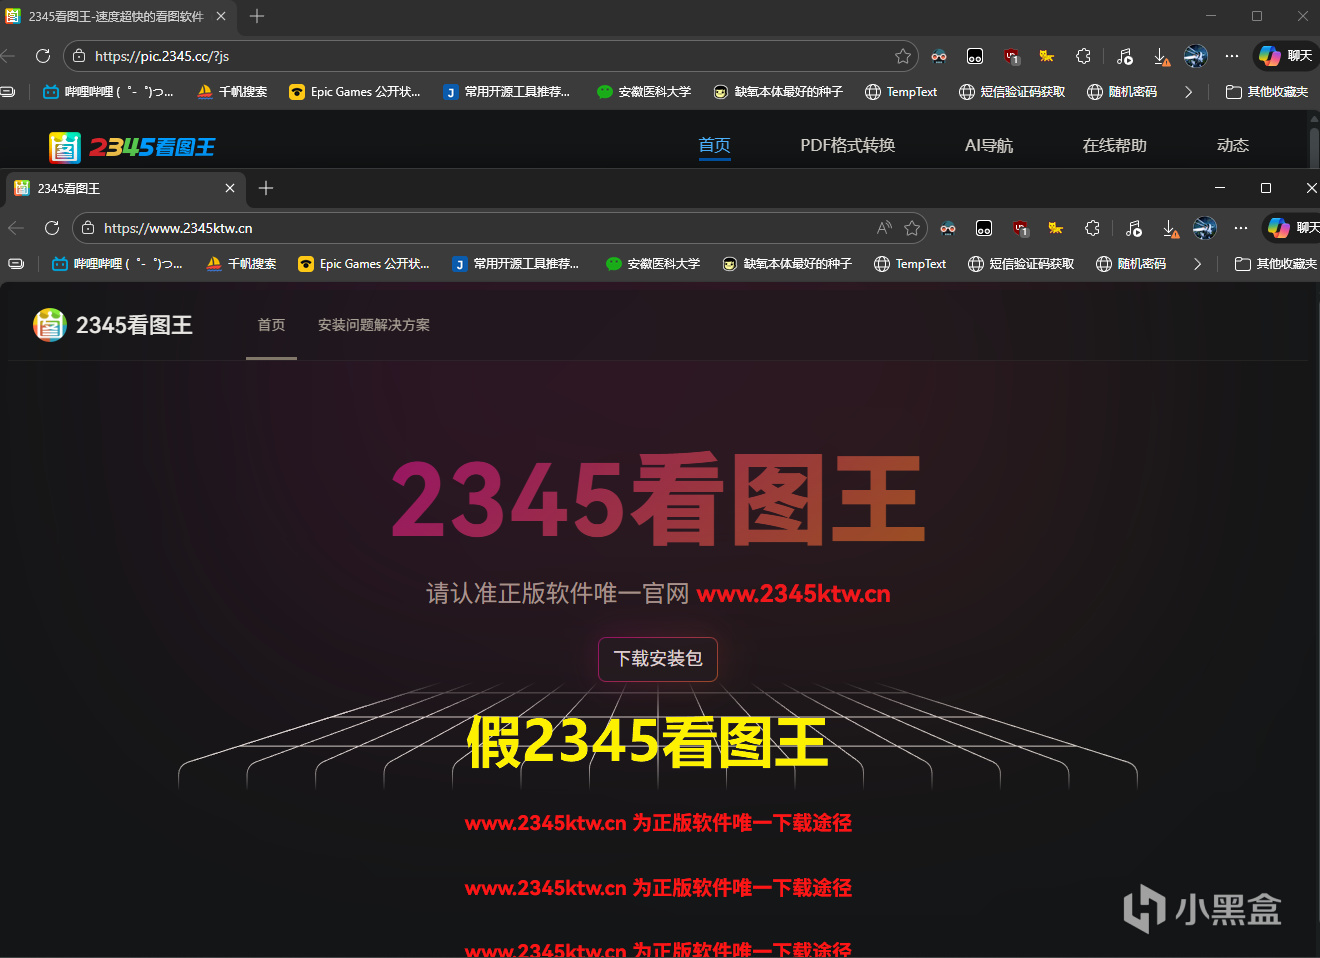The image size is (1320, 958).
Task: Close the 2345看图王 tab in front window
Action: click(x=230, y=188)
